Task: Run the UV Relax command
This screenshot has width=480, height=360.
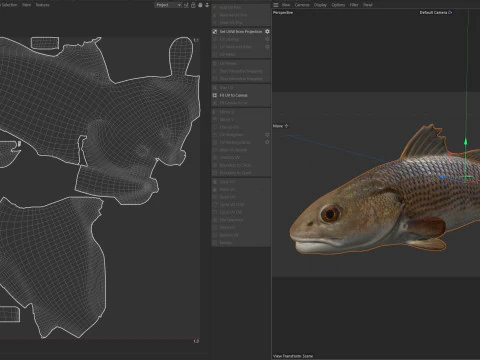Action: (228, 63)
